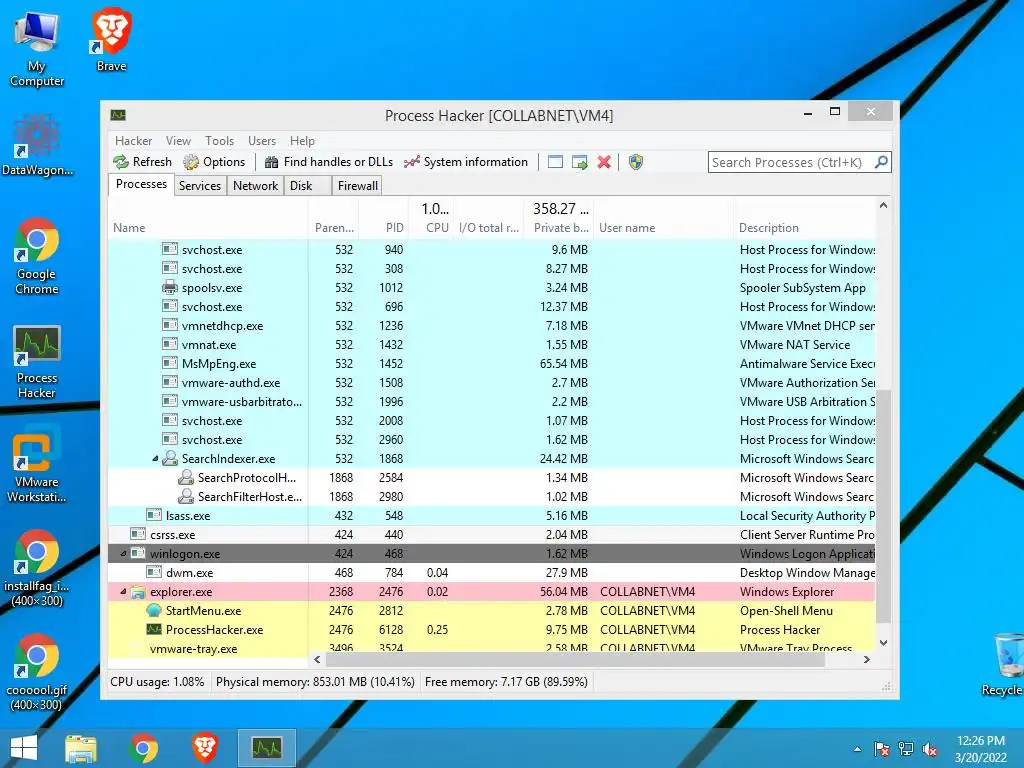Image resolution: width=1024 pixels, height=768 pixels.
Task: Click the muted volume tray icon
Action: (929, 749)
